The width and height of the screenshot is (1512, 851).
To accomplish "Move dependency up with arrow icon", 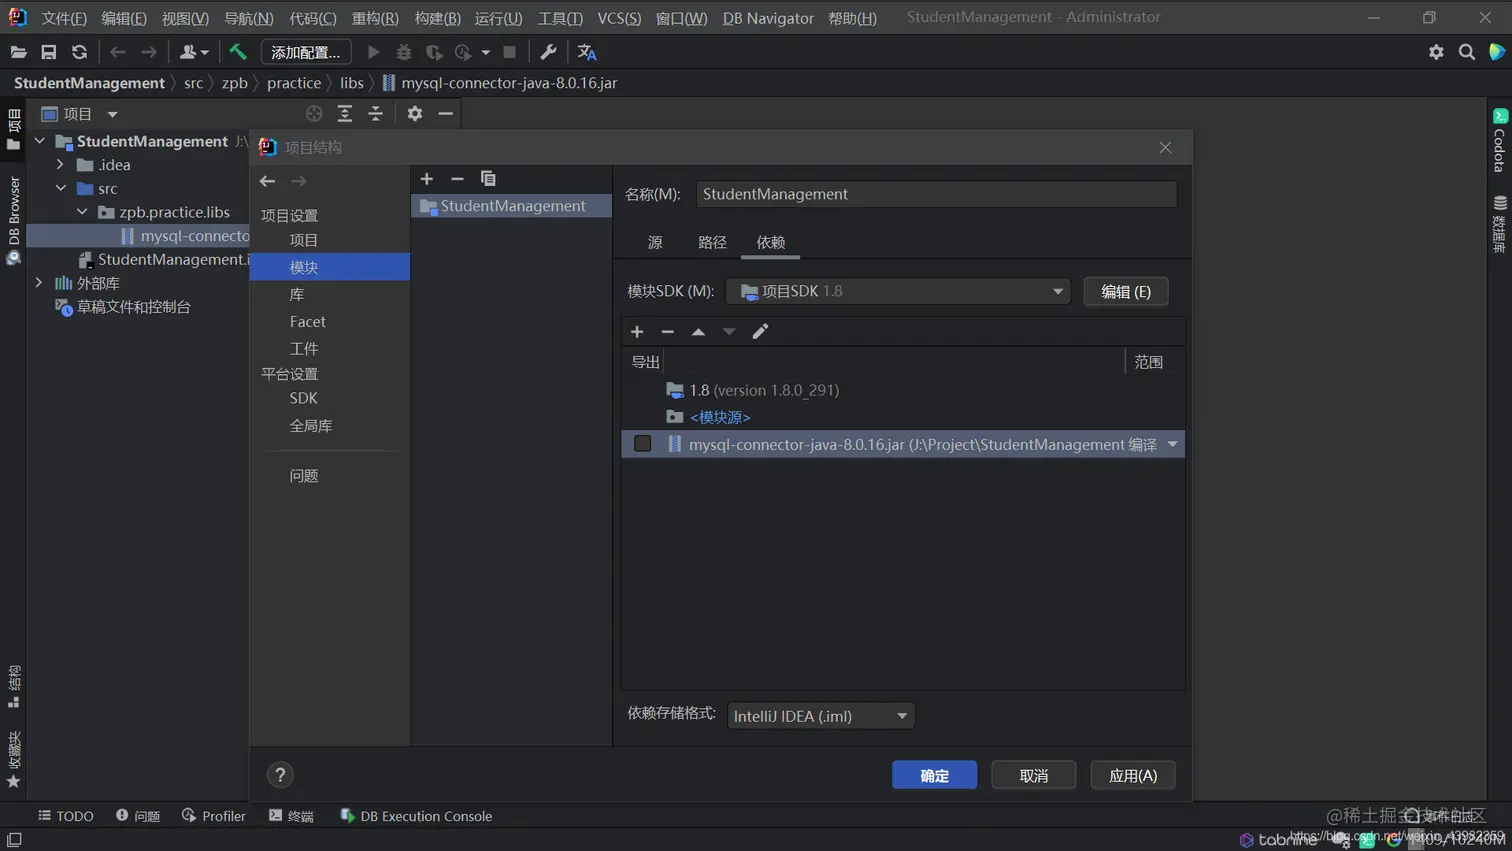I will point(699,332).
